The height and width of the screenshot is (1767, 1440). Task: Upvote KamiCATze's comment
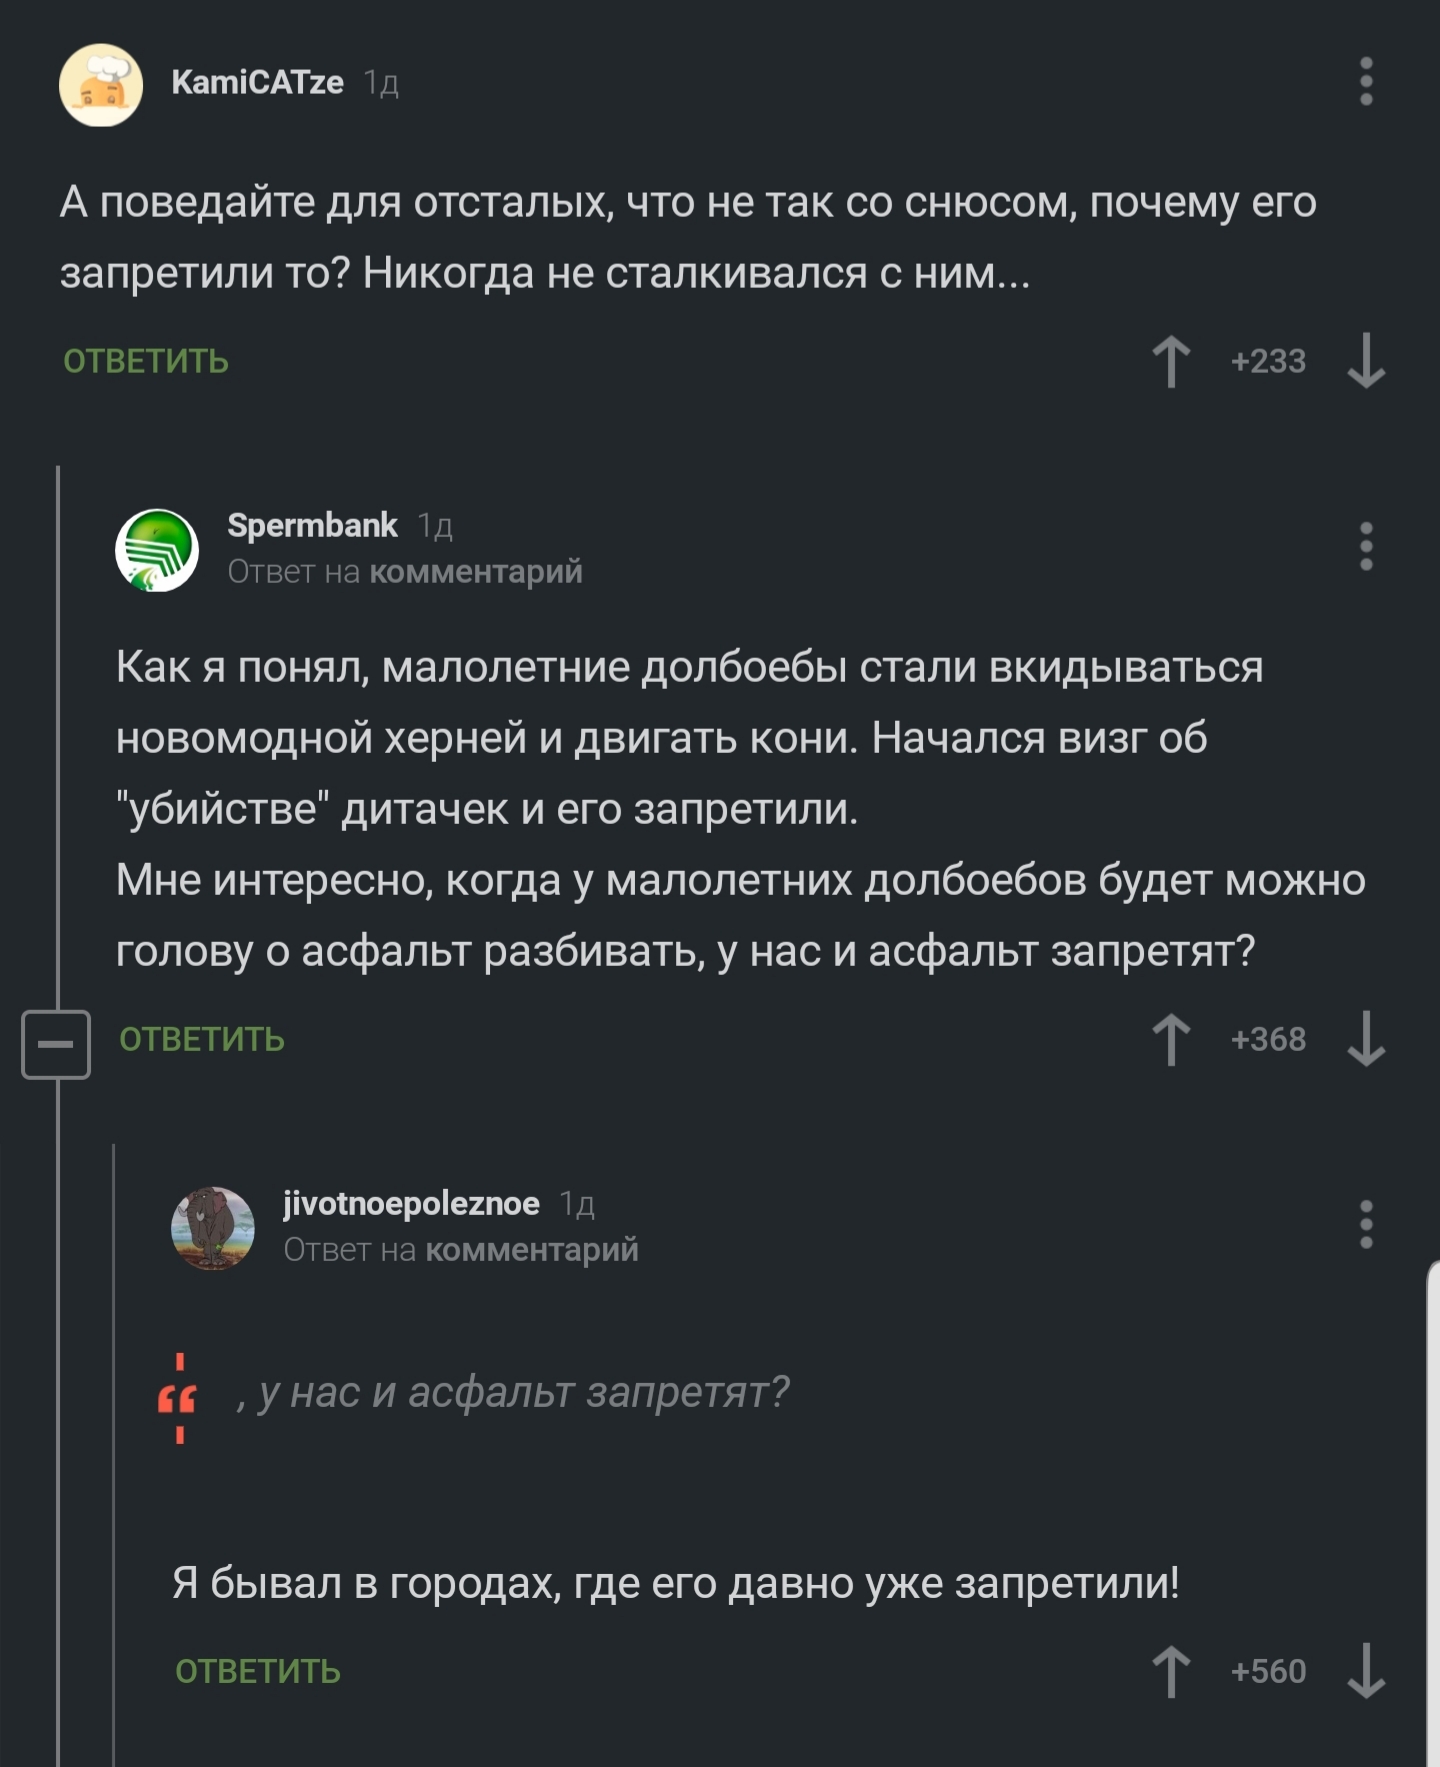click(x=1171, y=361)
